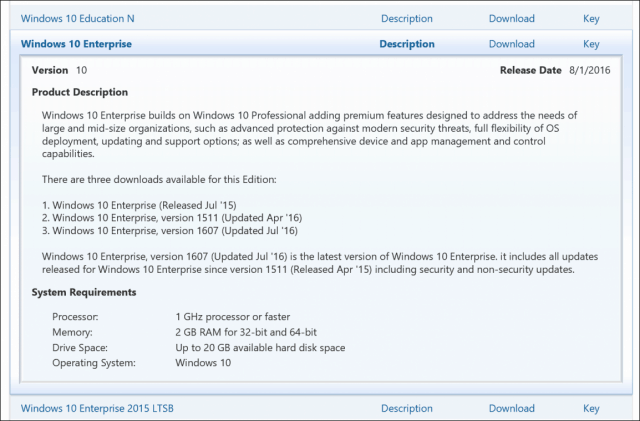Open Key for Enterprise 2015 LTSB
Screen dimensions: 640x421
(x=591, y=408)
